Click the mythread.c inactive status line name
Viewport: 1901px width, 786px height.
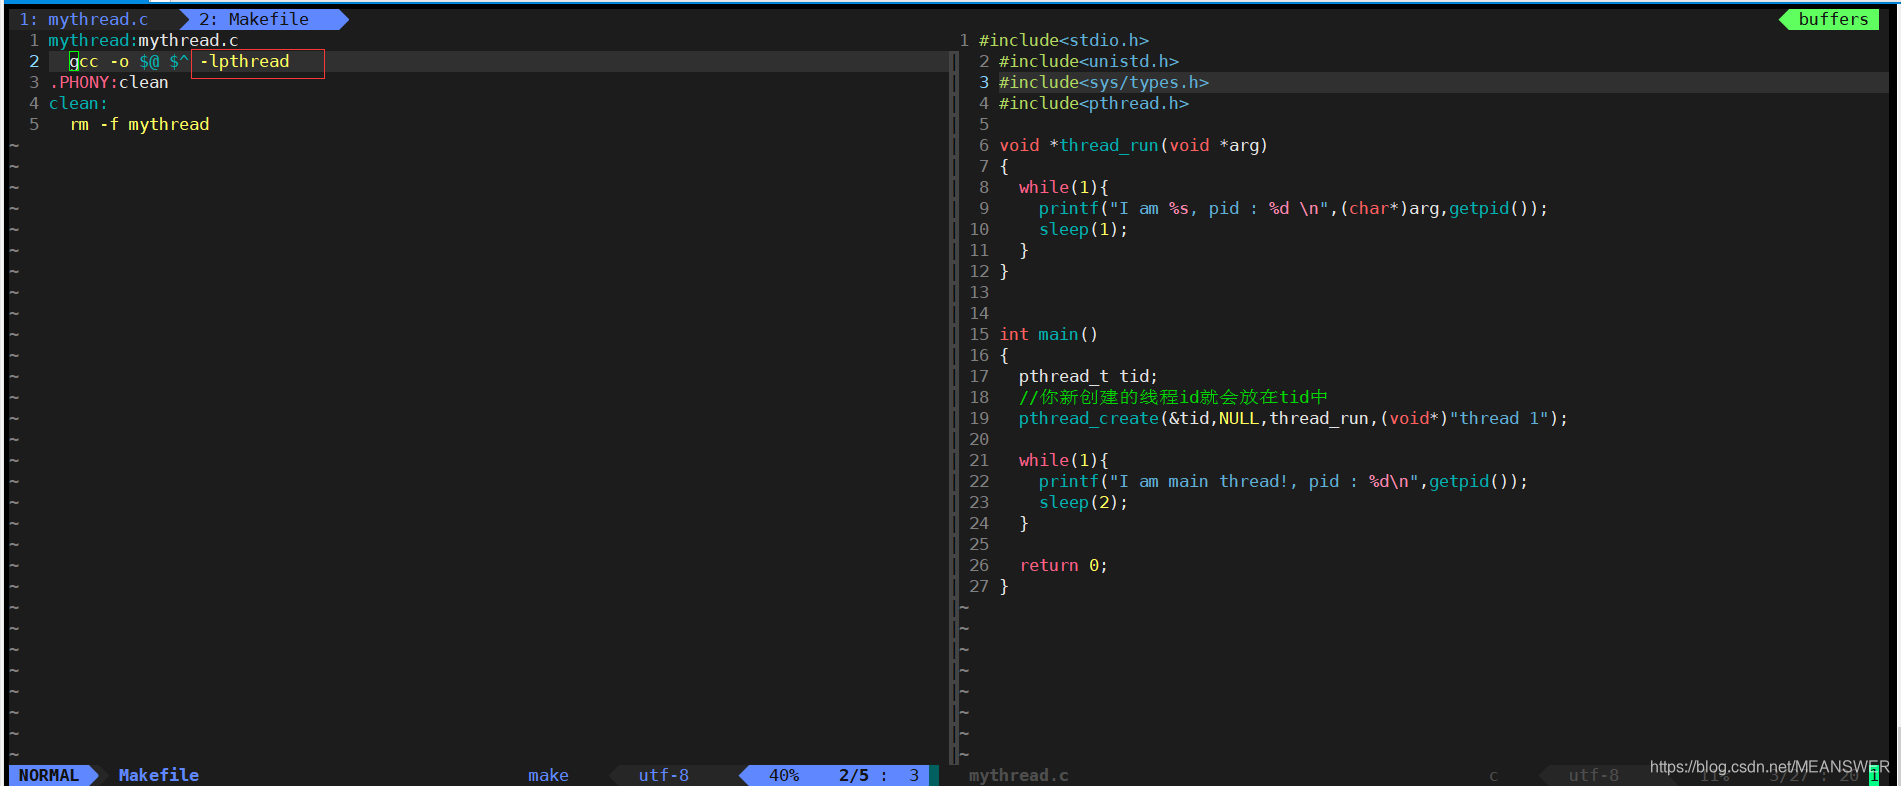point(1018,775)
